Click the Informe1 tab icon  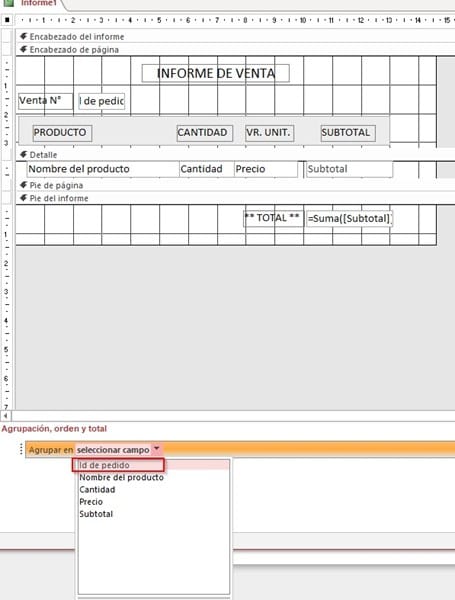click(8, 3)
